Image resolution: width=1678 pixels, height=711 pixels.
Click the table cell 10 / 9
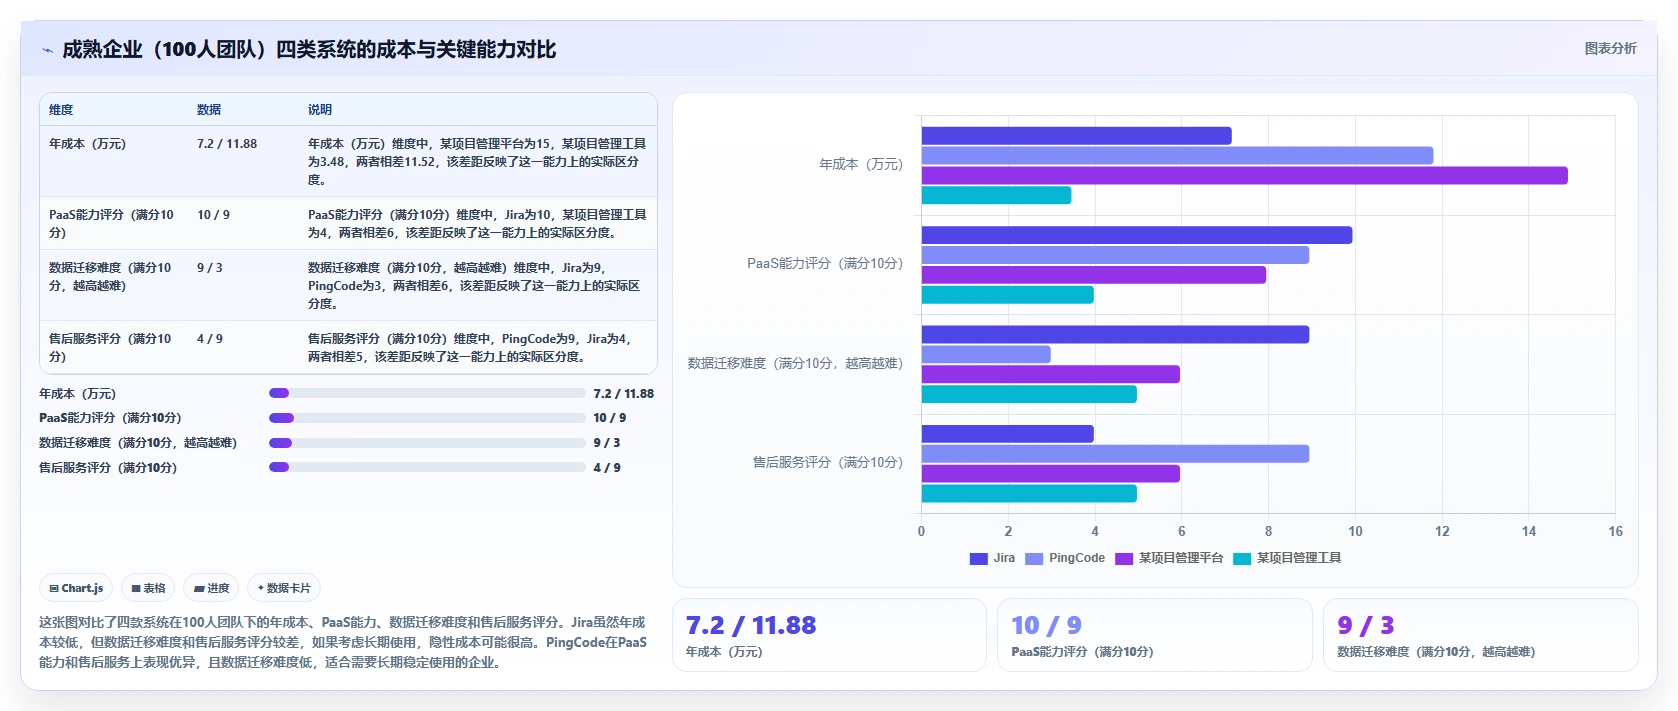point(213,215)
